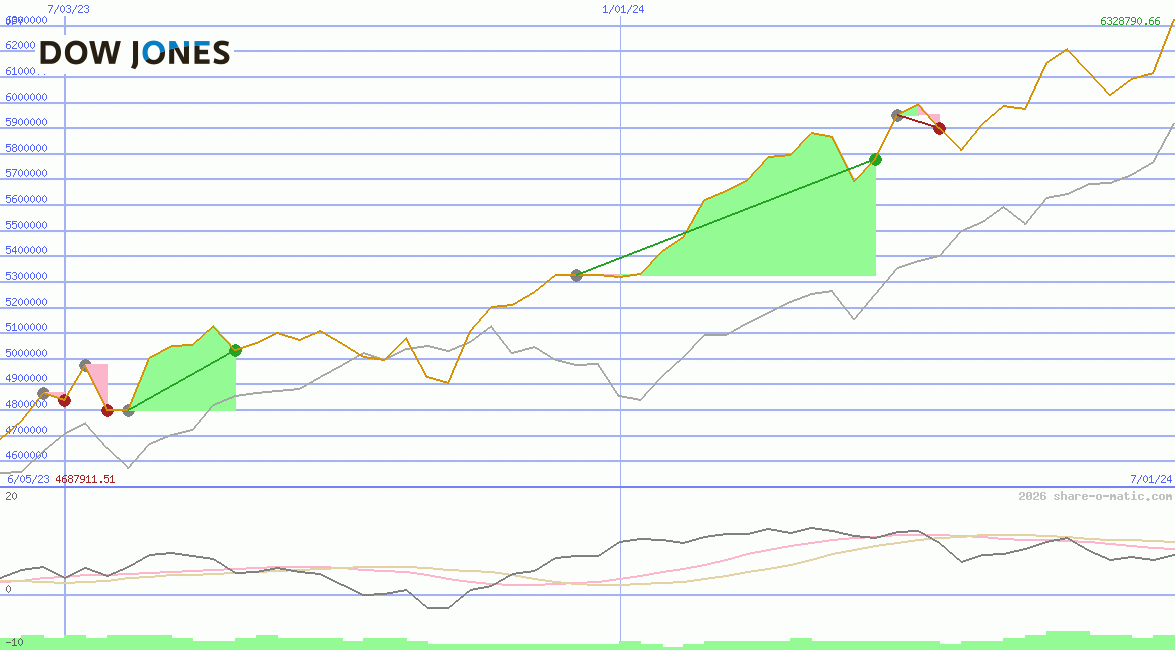
Task: Click red exit dot of the earliest small pink trade
Action: tap(64, 401)
